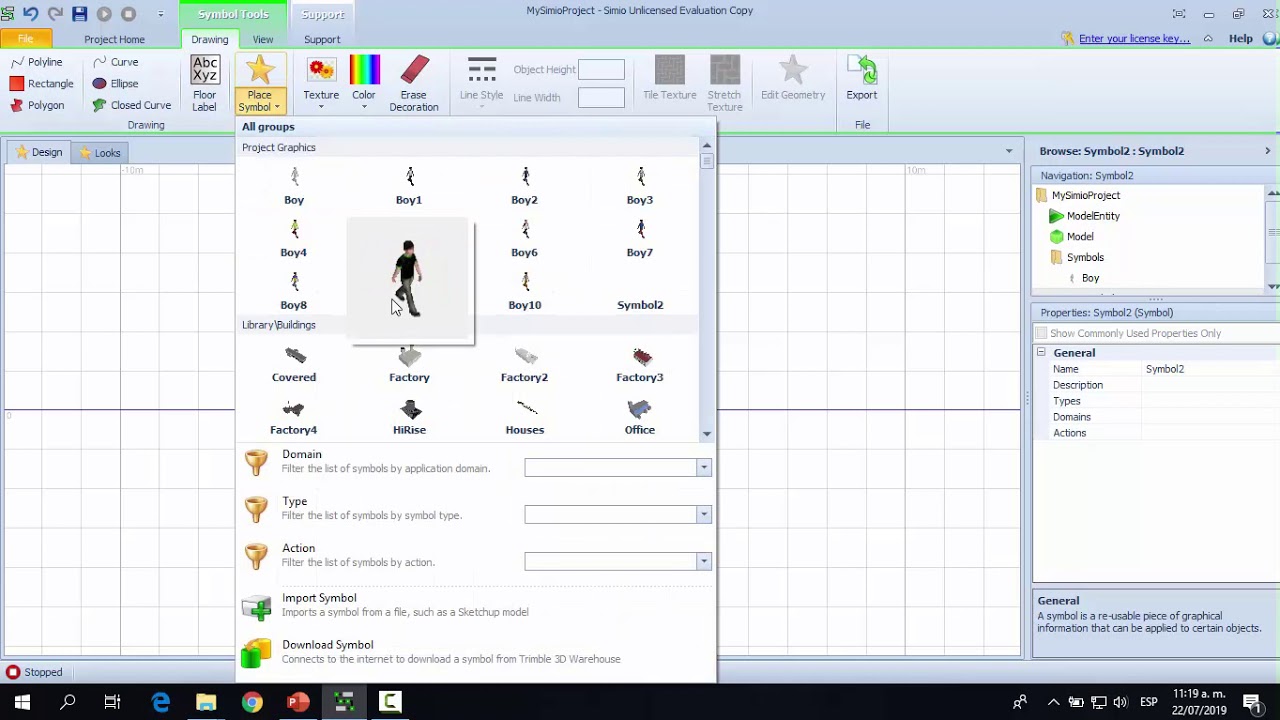The height and width of the screenshot is (720, 1280).
Task: Choose the Boy1 symbol
Action: (409, 187)
